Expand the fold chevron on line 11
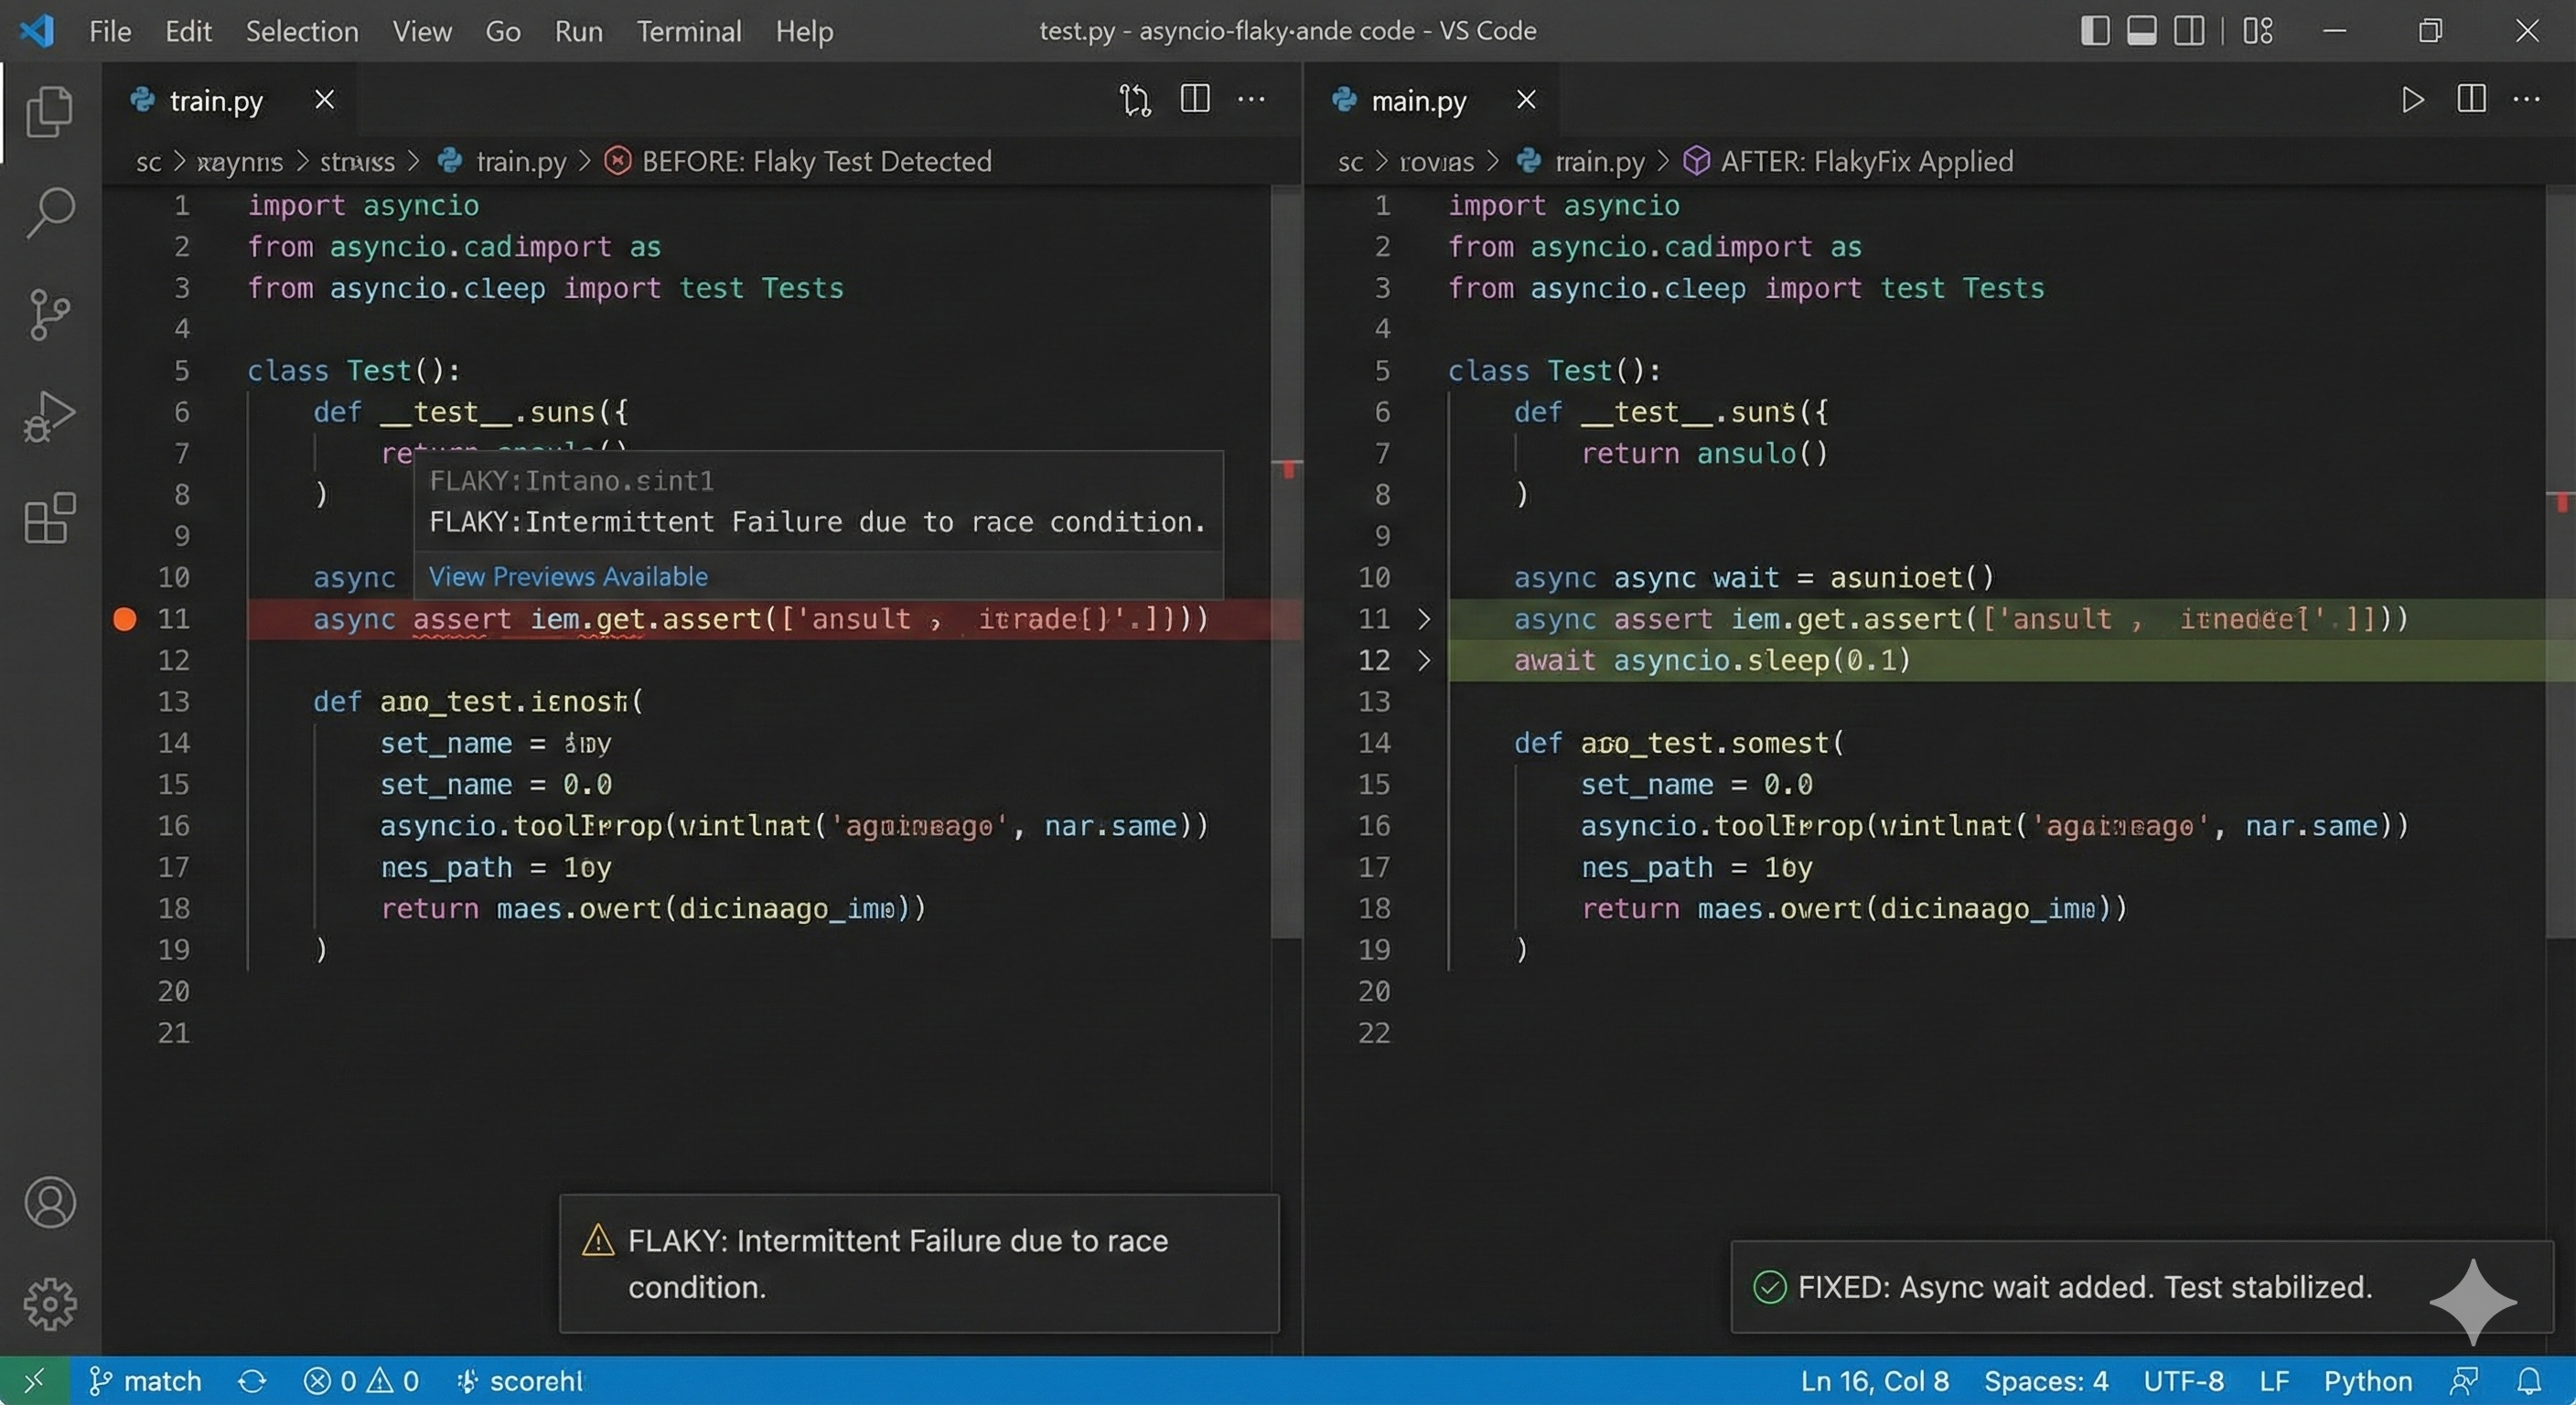This screenshot has height=1405, width=2576. (1424, 619)
